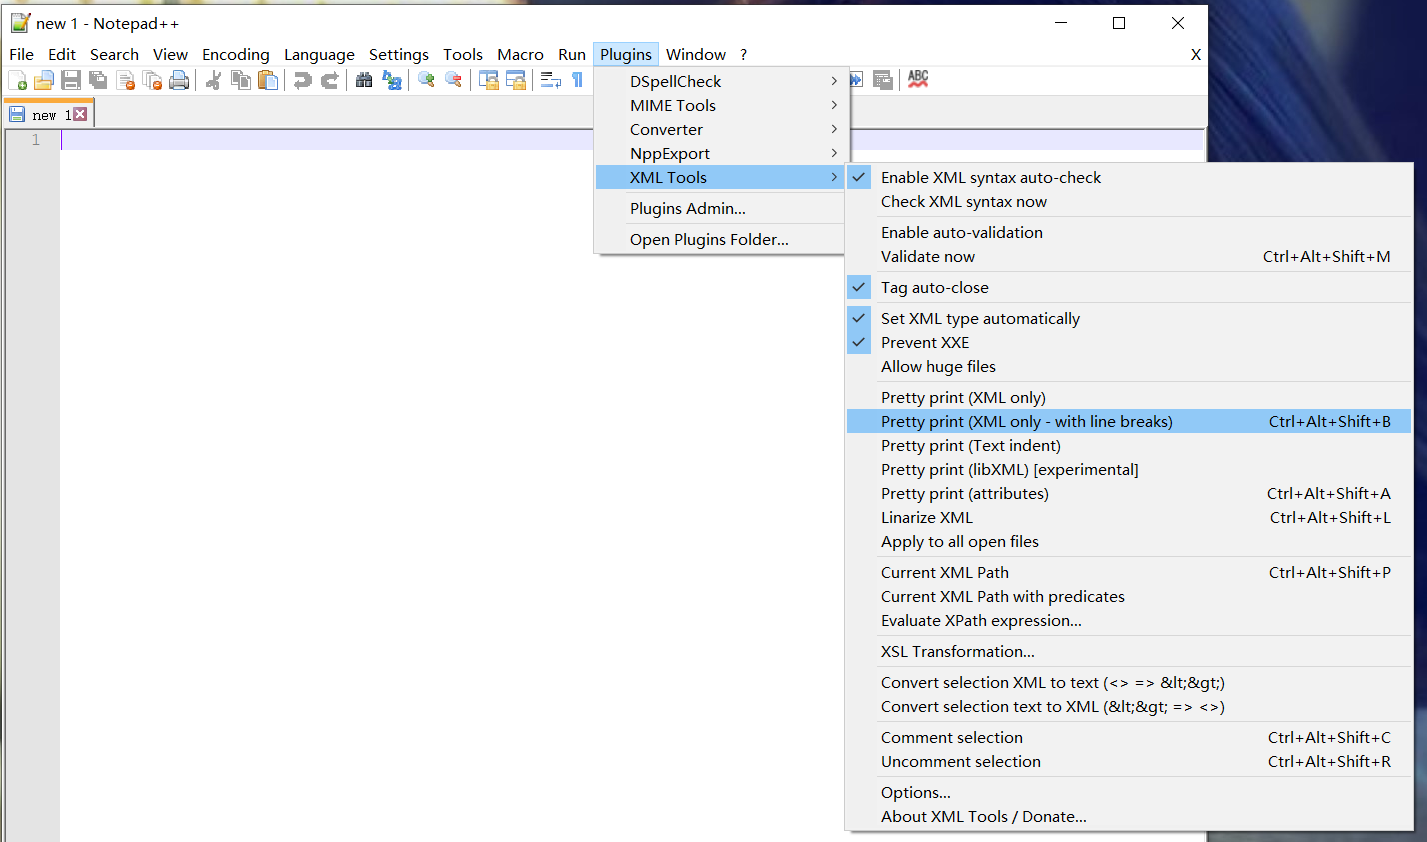
Task: Select the Print toolbar icon
Action: point(179,79)
